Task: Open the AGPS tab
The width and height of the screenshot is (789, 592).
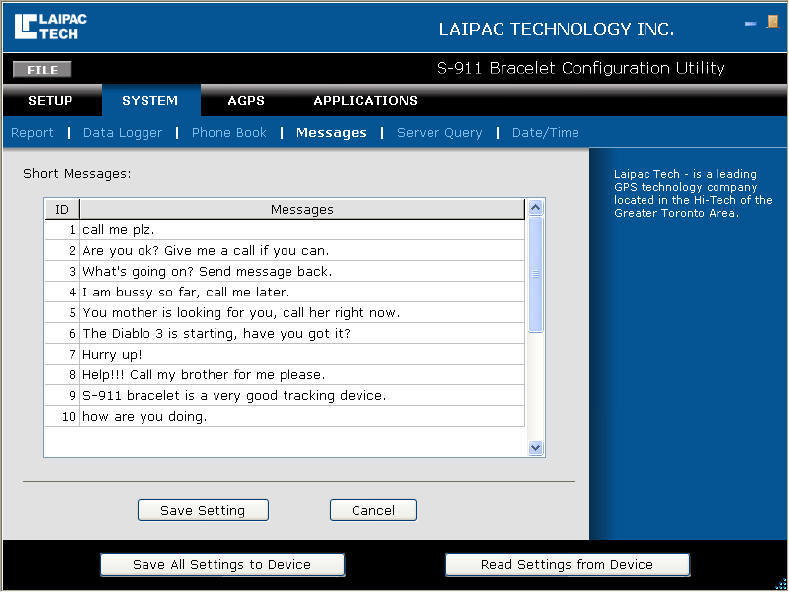Action: 246,101
